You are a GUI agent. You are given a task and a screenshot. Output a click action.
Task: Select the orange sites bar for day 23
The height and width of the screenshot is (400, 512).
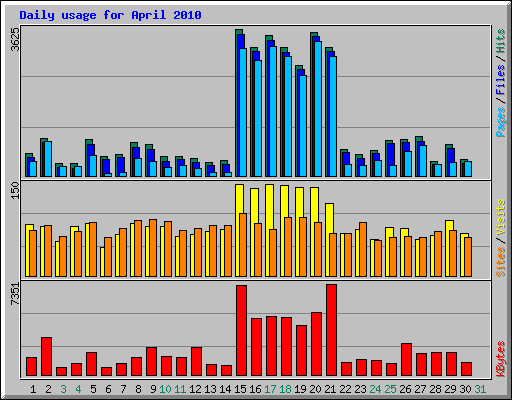[x=363, y=249]
